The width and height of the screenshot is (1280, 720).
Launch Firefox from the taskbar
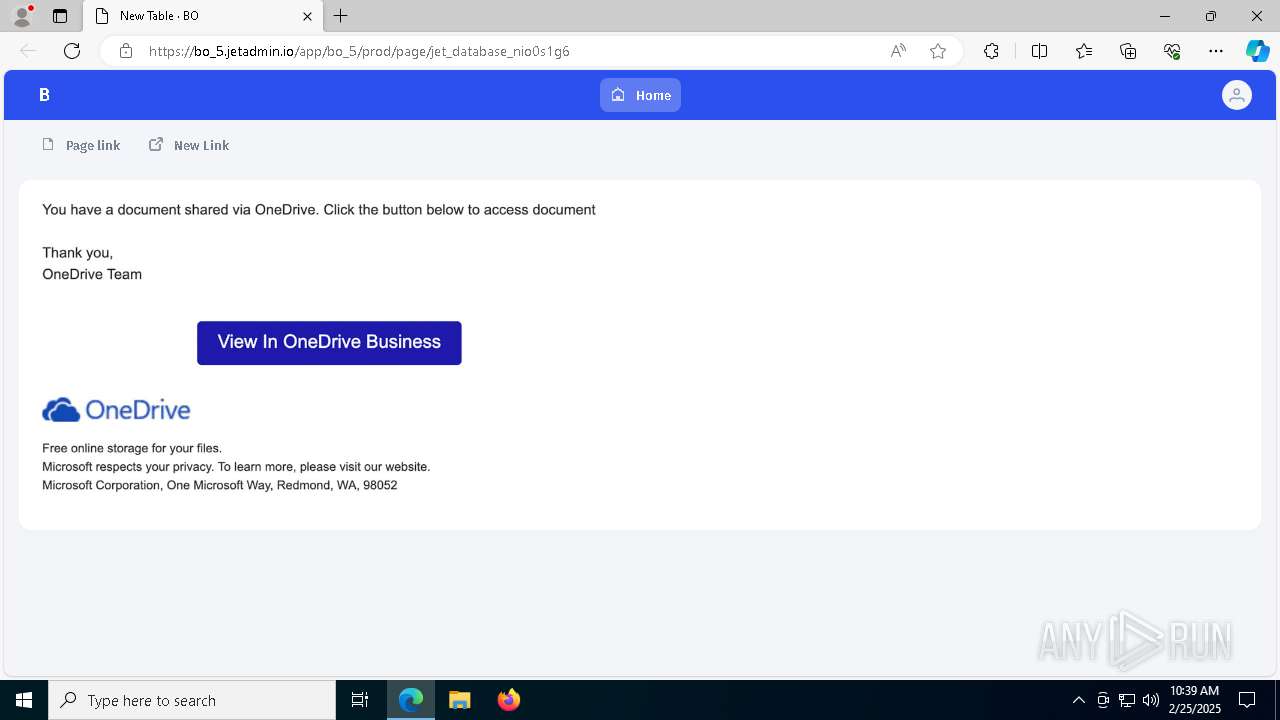click(509, 700)
